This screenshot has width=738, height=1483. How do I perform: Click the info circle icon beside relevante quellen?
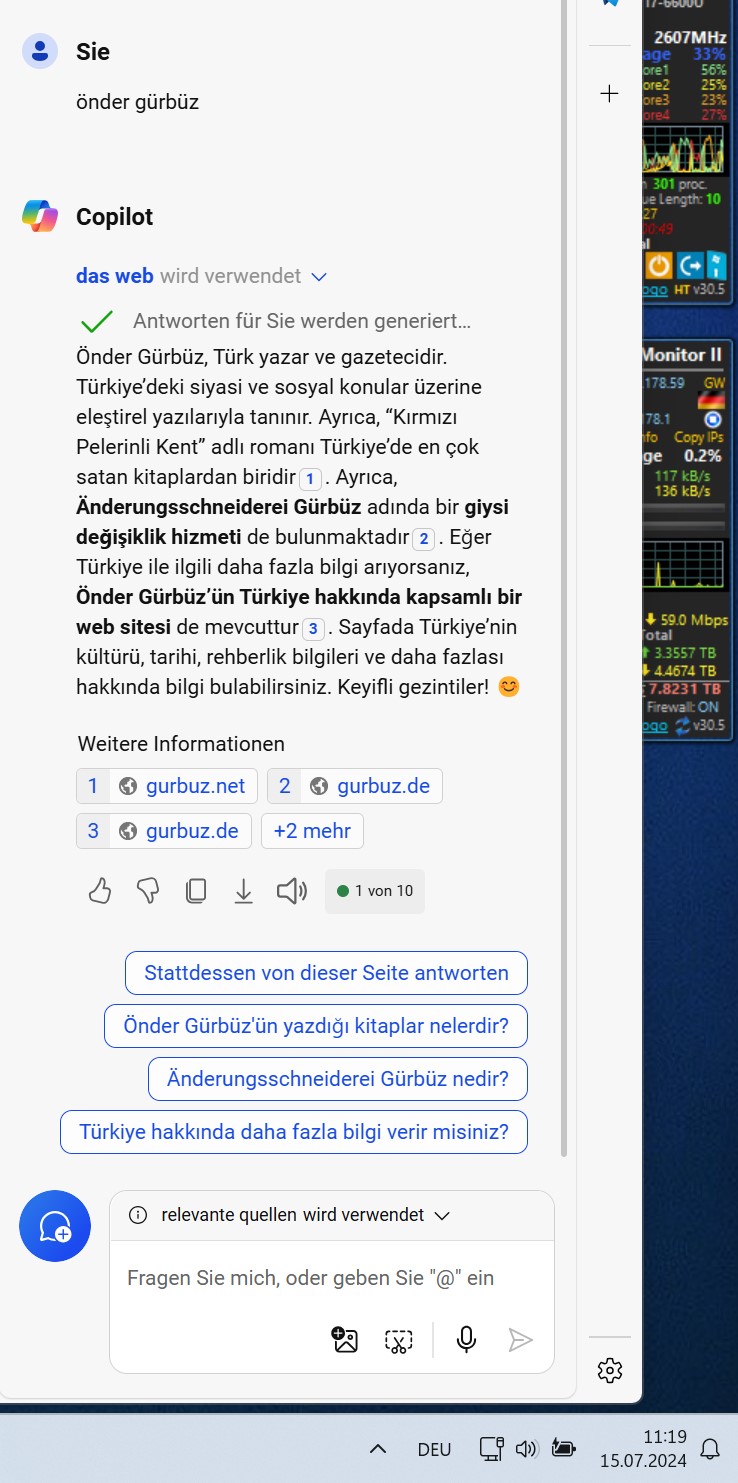[x=139, y=1215]
